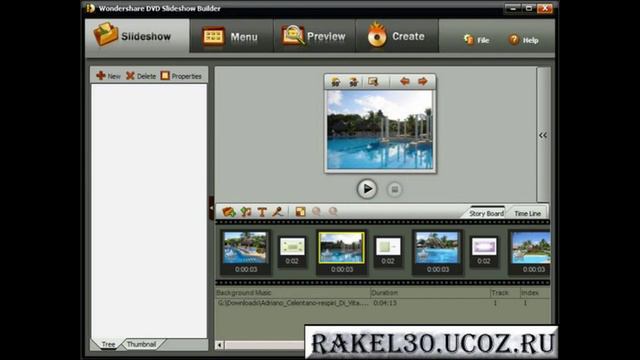The height and width of the screenshot is (360, 640).
Task: Click the second zoom magnifier icon
Action: pos(333,211)
